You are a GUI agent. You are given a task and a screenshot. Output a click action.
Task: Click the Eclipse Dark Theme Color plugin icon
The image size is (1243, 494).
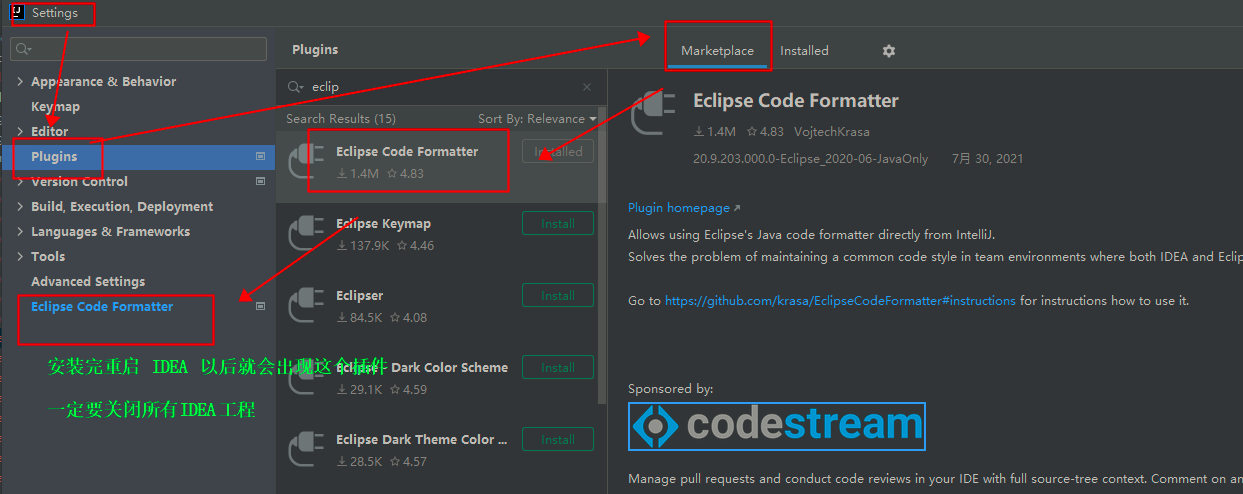pos(305,448)
